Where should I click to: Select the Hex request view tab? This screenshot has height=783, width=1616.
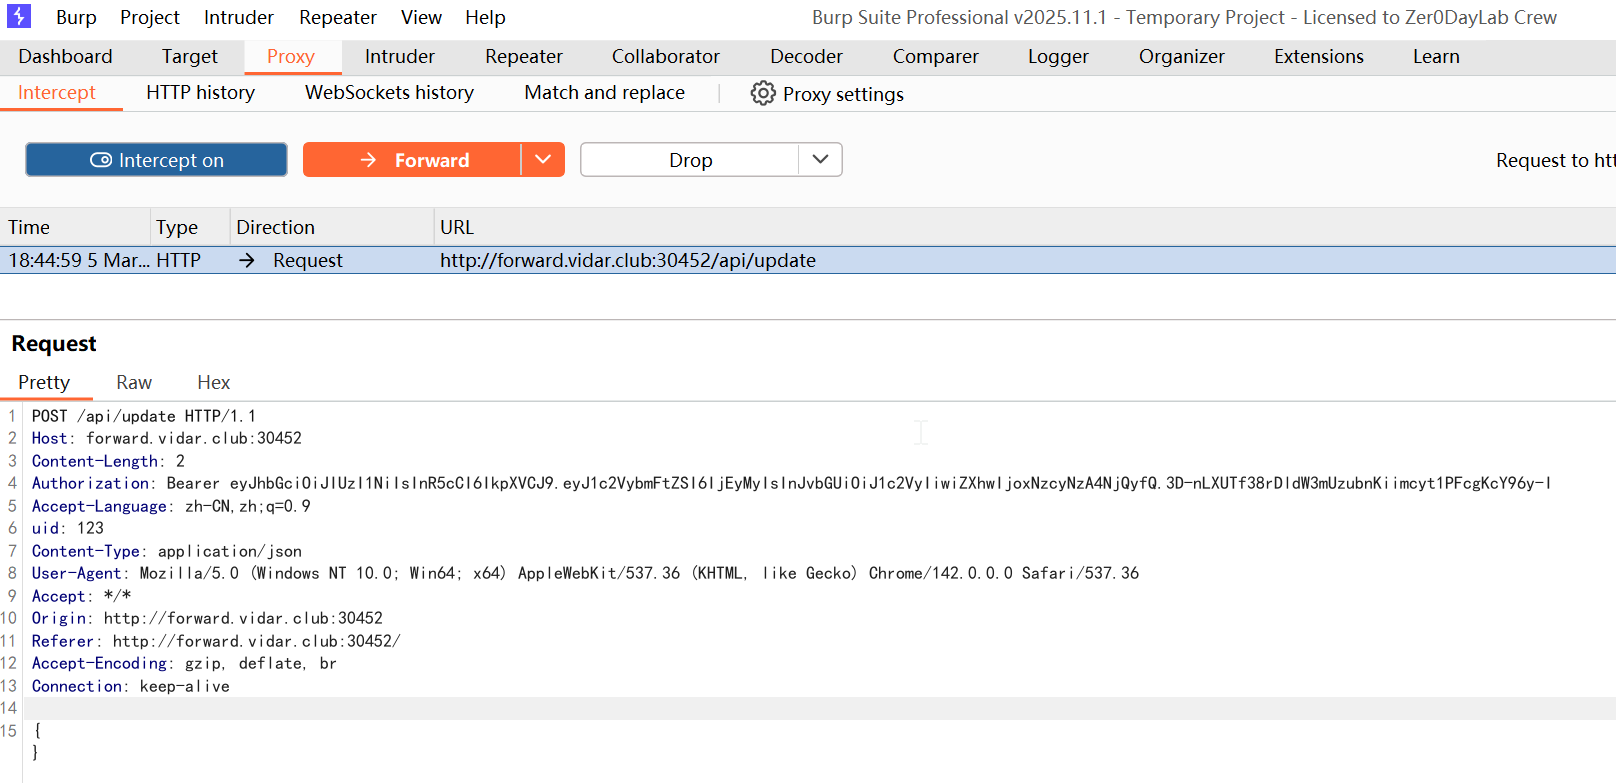[x=213, y=383]
